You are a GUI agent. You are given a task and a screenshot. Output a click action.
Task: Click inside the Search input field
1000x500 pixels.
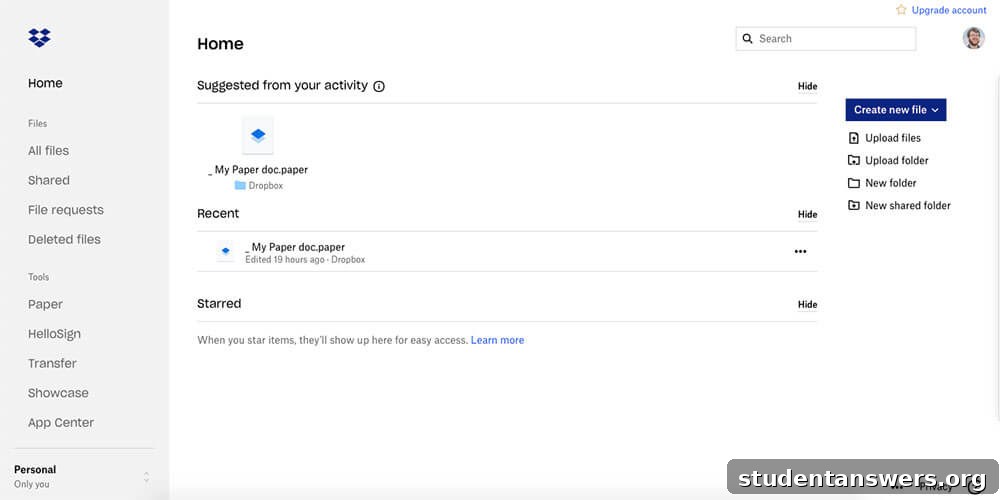tap(826, 39)
